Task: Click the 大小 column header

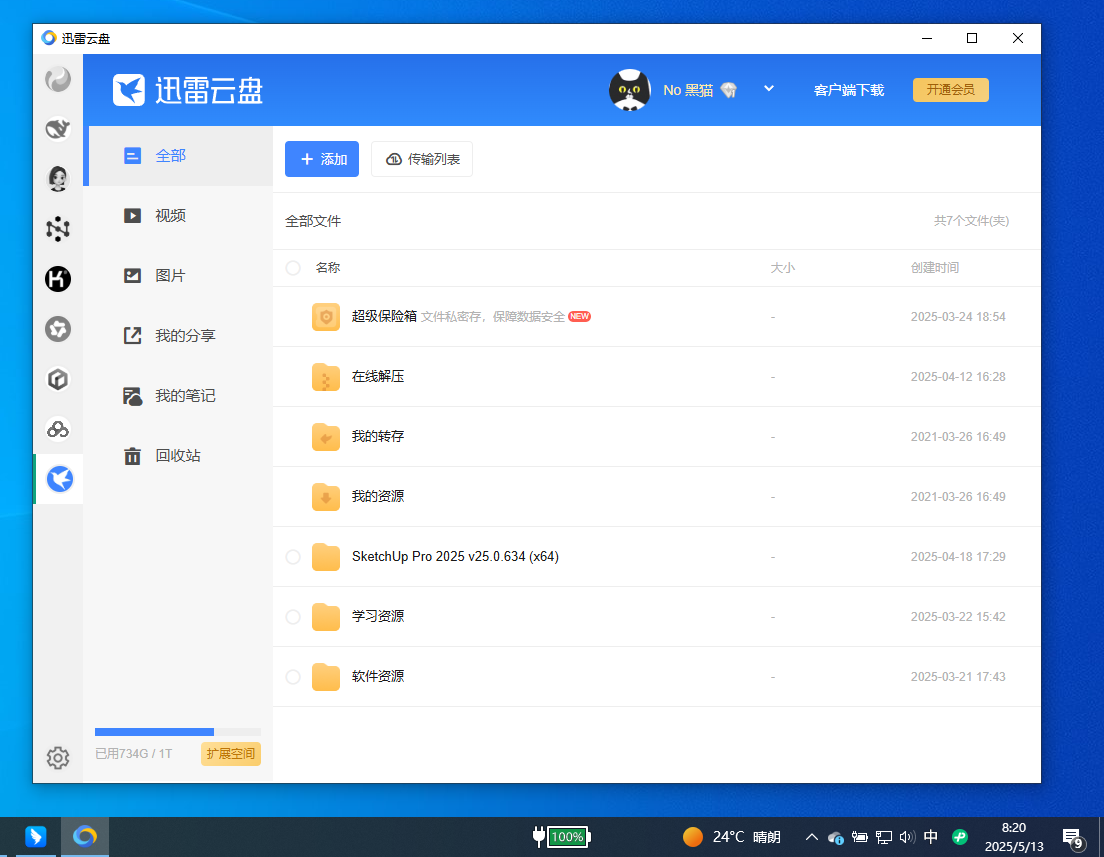Action: pos(783,268)
